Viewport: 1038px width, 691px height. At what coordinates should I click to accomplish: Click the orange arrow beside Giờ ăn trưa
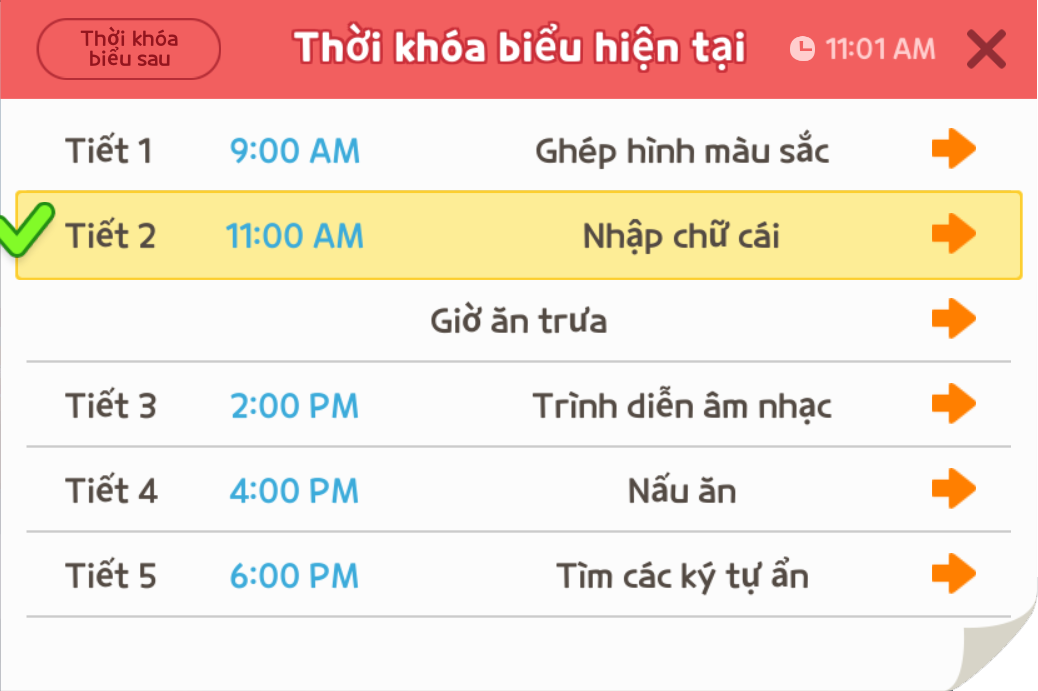tap(953, 320)
